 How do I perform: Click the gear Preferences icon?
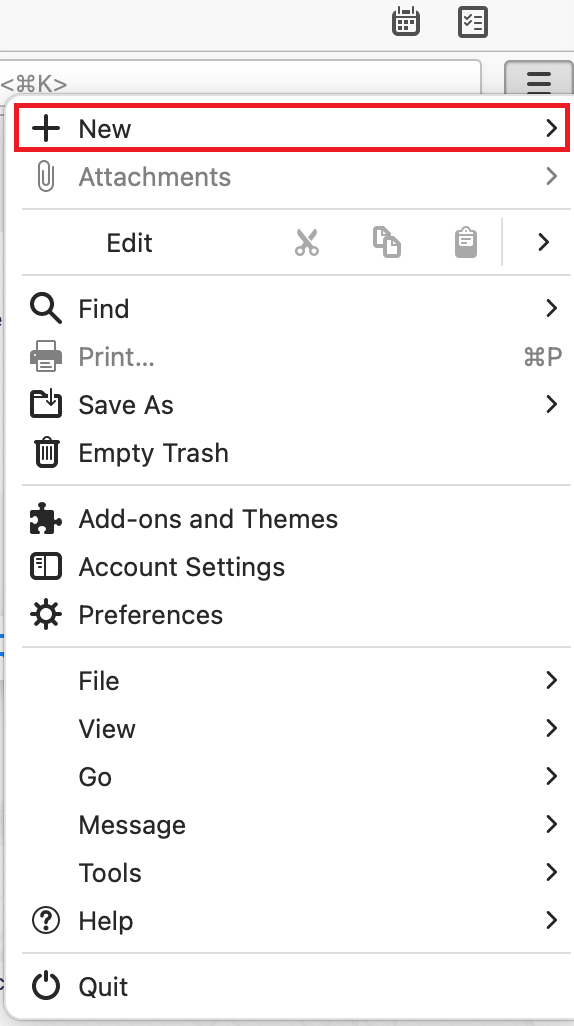[46, 615]
